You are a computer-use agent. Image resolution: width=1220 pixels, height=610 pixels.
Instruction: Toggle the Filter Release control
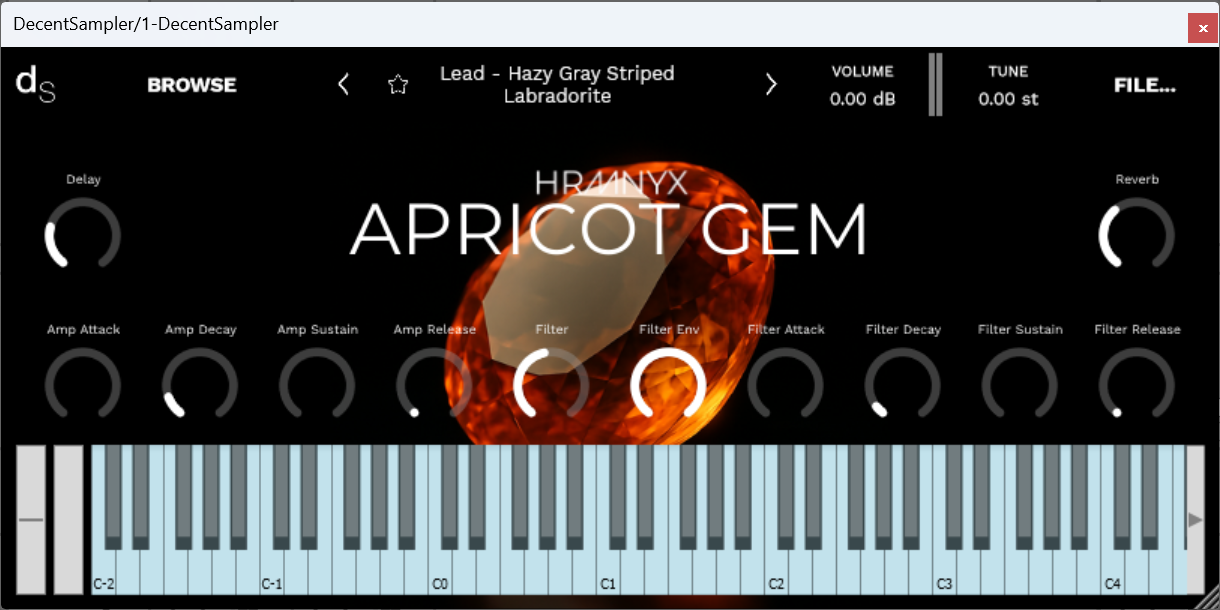pyautogui.click(x=1136, y=385)
